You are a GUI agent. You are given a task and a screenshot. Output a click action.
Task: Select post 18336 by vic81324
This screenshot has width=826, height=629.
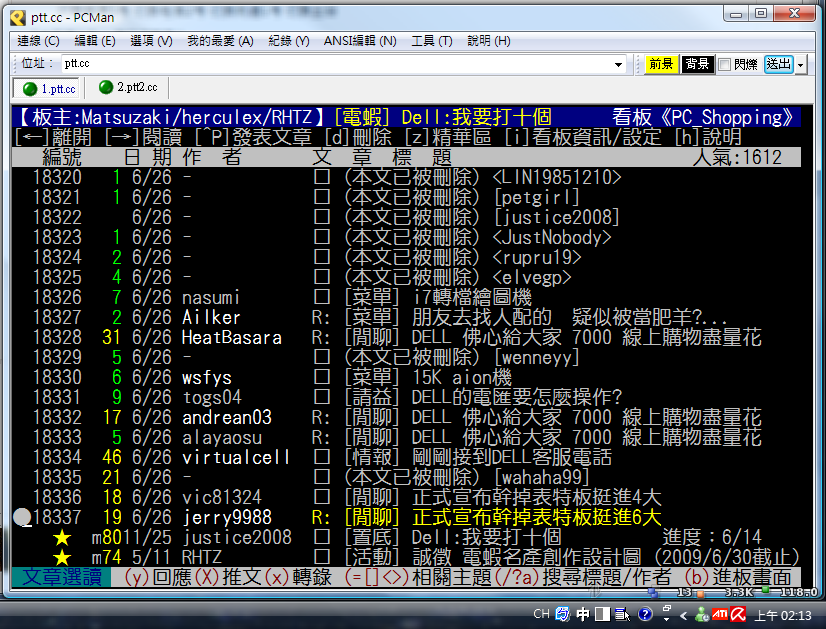[x=406, y=497]
